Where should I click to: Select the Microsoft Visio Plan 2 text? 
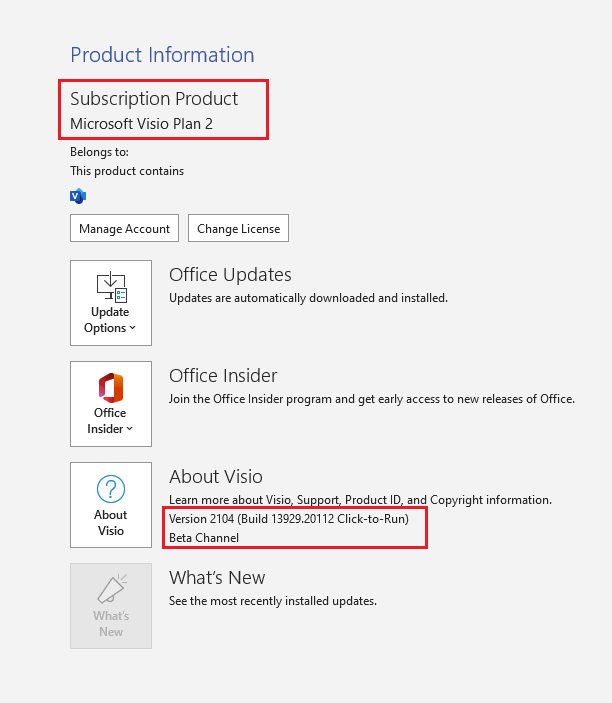141,124
